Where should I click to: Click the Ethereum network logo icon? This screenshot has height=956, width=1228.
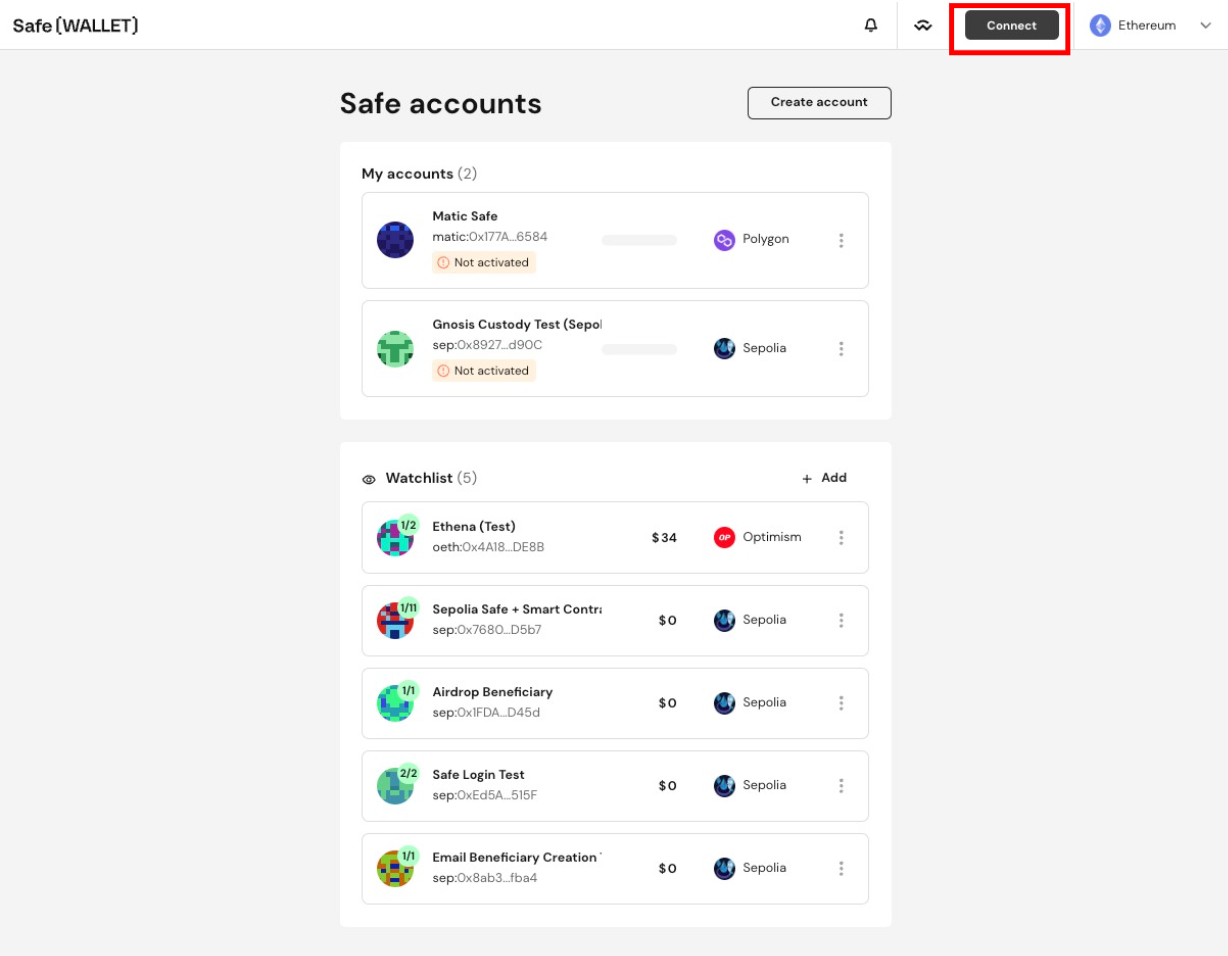click(x=1100, y=25)
